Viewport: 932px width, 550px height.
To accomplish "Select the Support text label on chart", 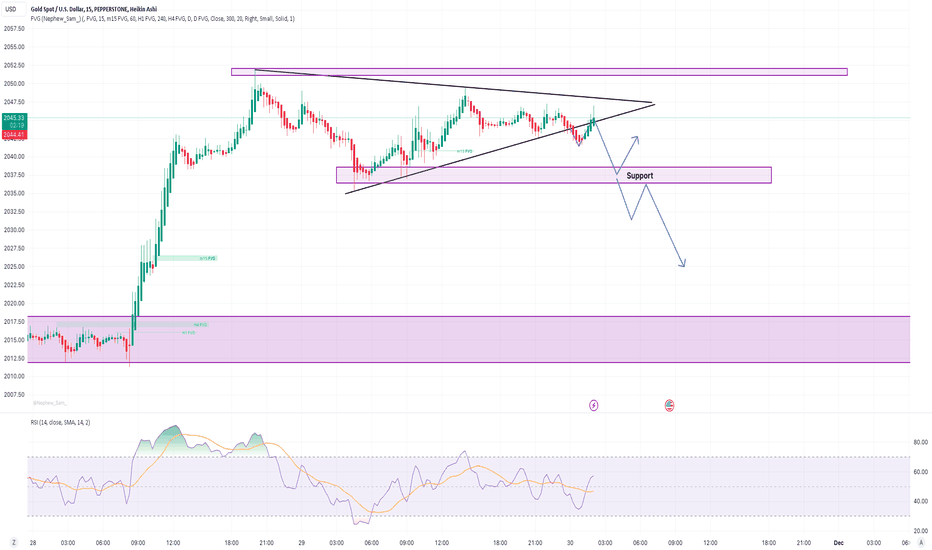I will click(x=640, y=175).
